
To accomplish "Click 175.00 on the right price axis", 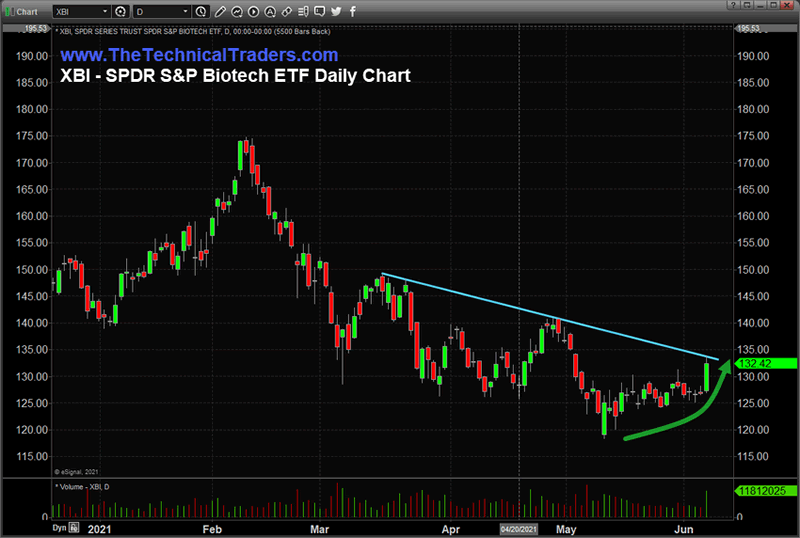I will 753,136.
